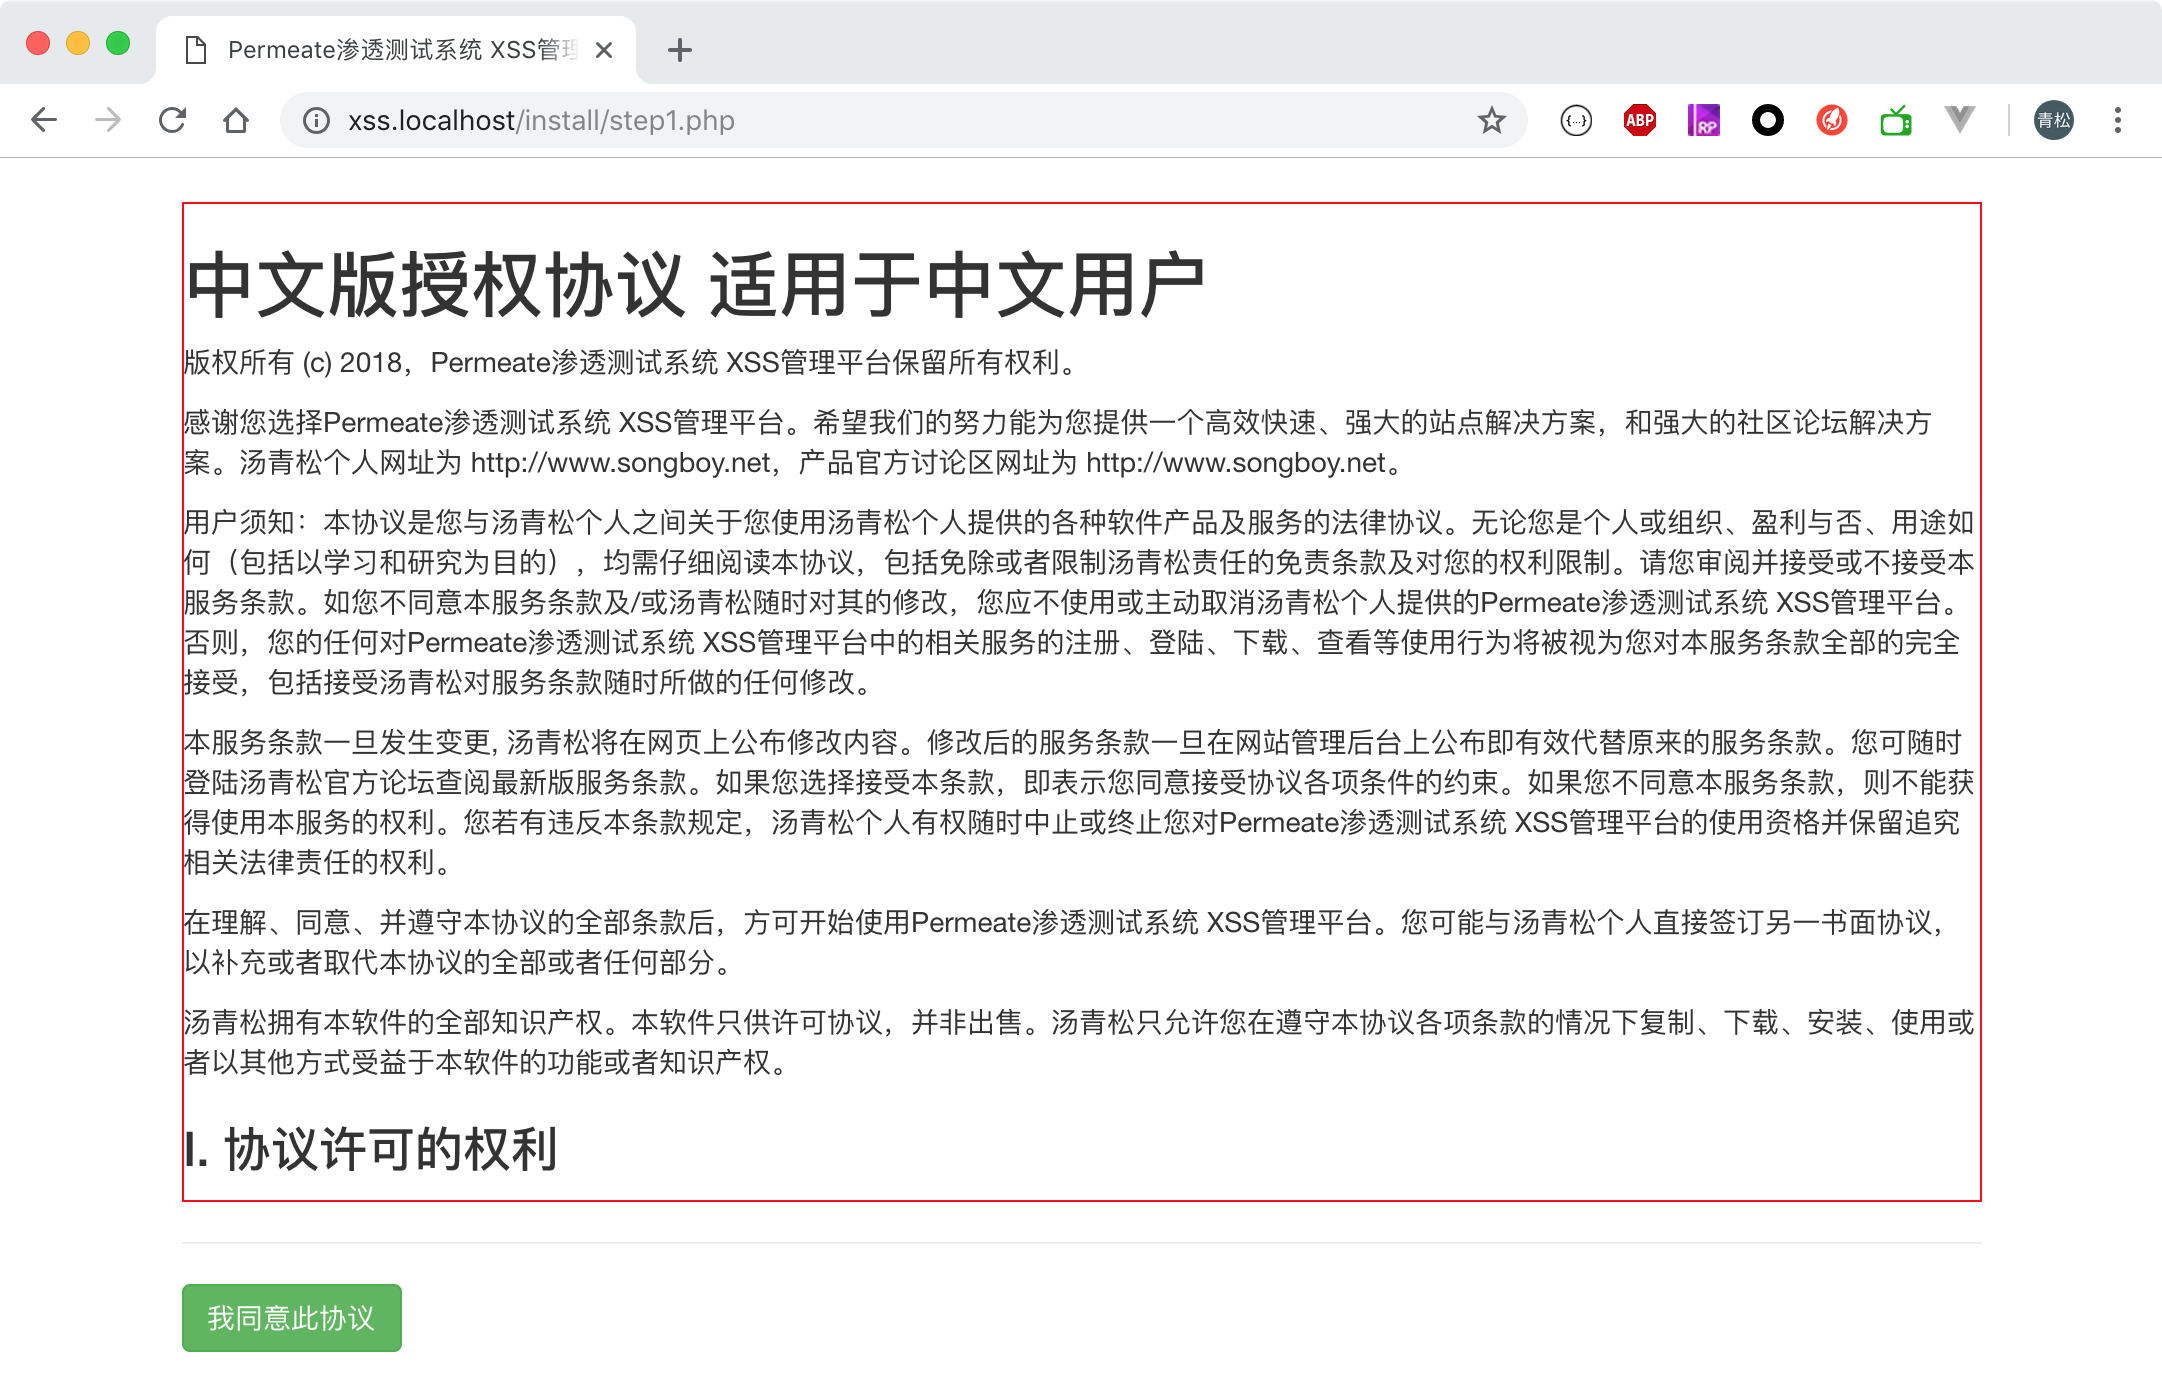Open the Chrome three-dot menu
The width and height of the screenshot is (2162, 1392).
tap(2117, 121)
